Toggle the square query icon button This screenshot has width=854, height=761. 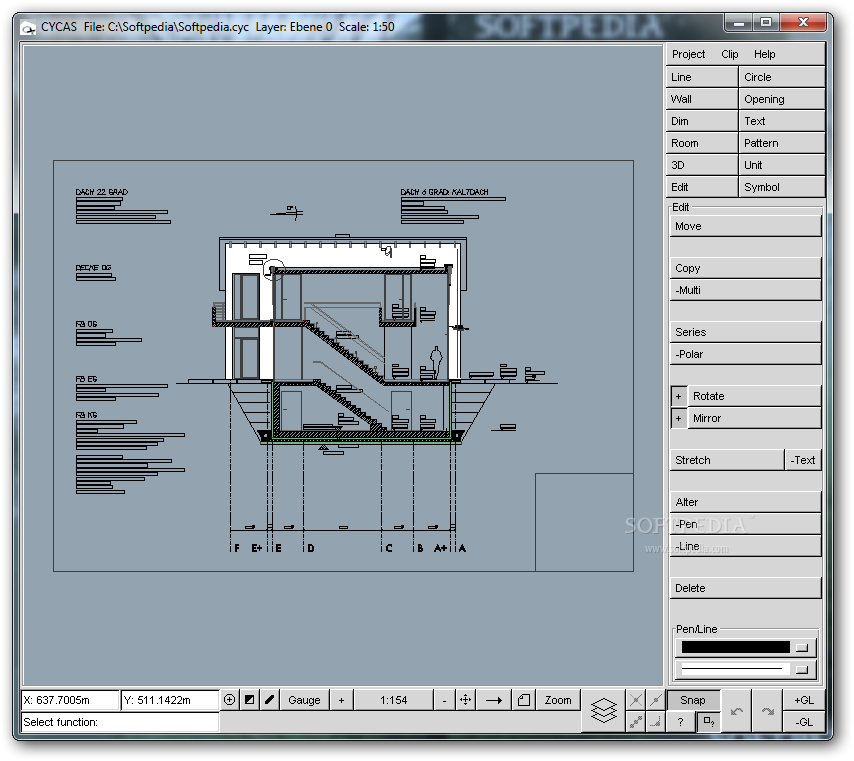709,722
